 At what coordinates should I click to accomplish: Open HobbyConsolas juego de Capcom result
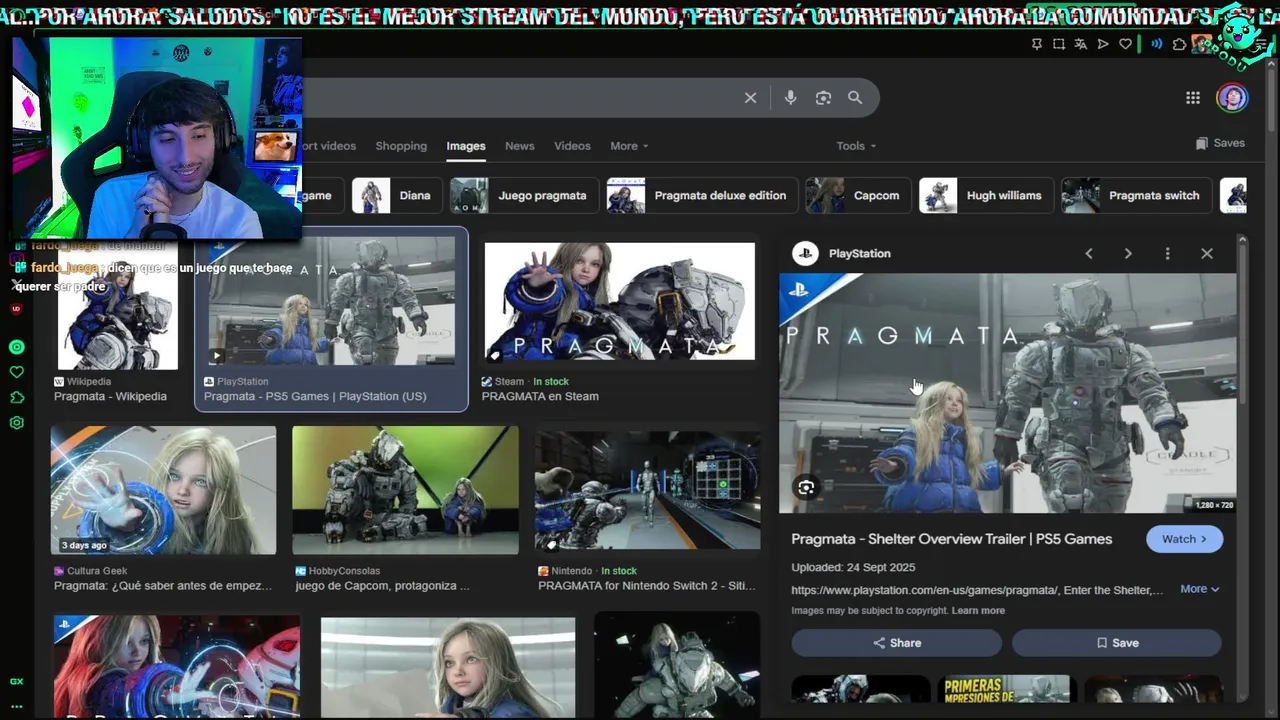(x=382, y=586)
